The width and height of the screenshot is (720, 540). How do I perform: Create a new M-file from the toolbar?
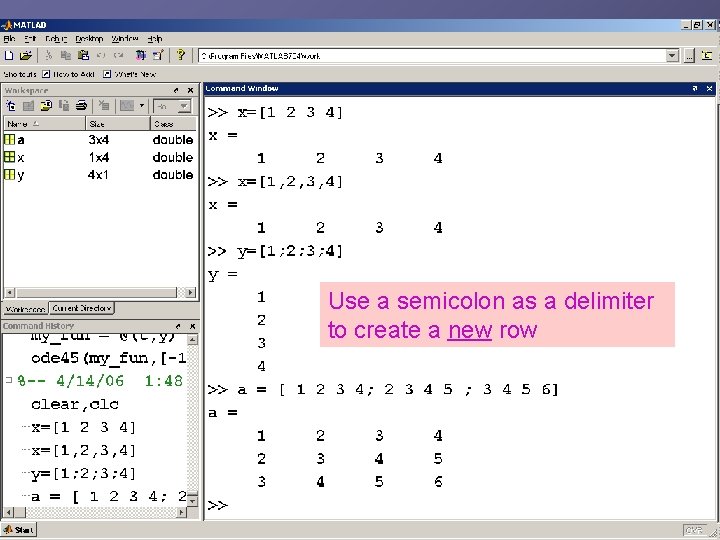[x=9, y=56]
